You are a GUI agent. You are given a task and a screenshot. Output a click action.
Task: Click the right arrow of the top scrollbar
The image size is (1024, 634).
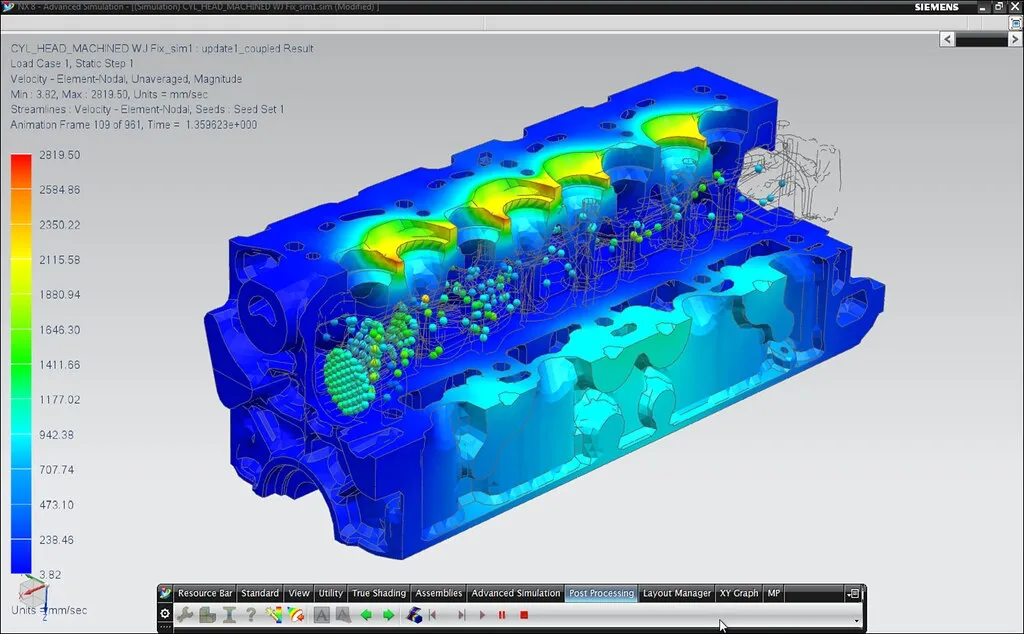pyautogui.click(x=1013, y=39)
